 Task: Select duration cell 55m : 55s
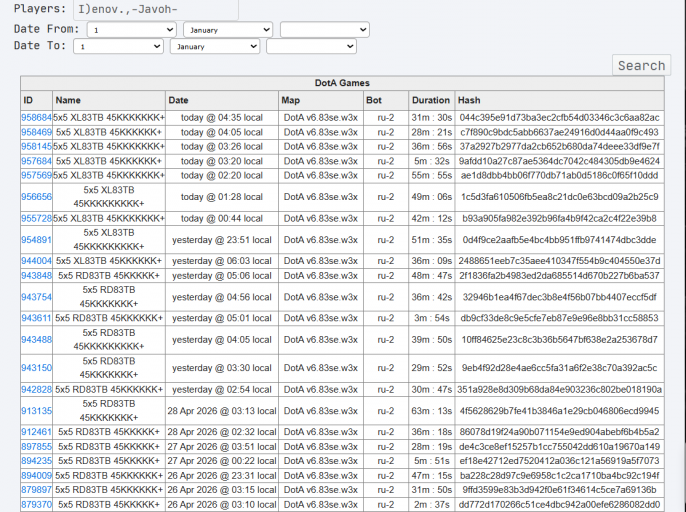(431, 175)
